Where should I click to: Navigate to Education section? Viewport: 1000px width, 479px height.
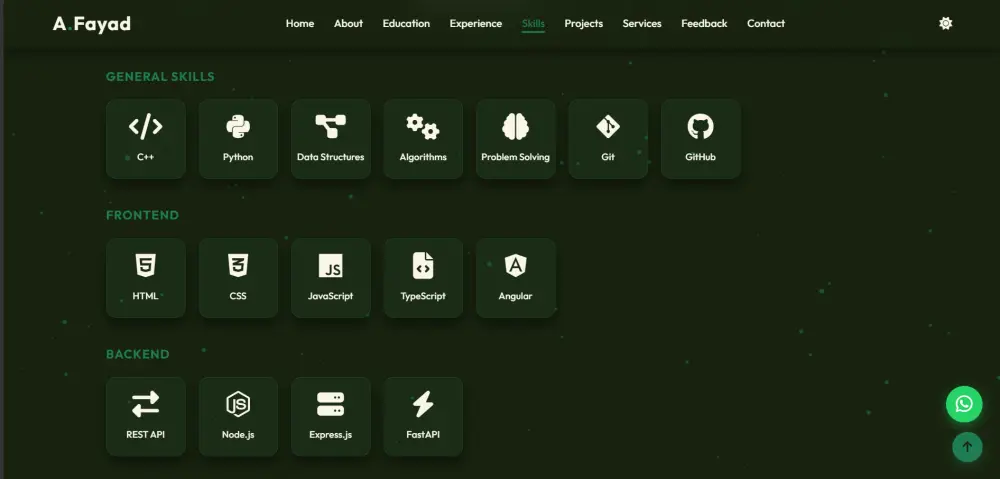point(406,24)
